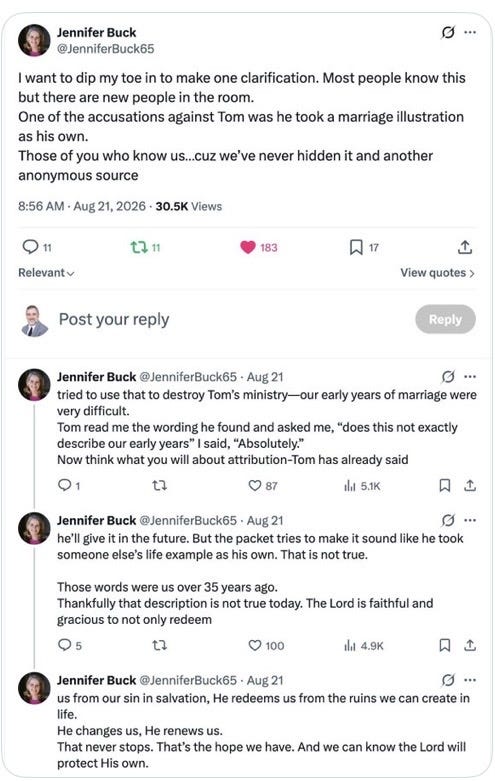Click the repost icon showing 11

click(x=138, y=247)
